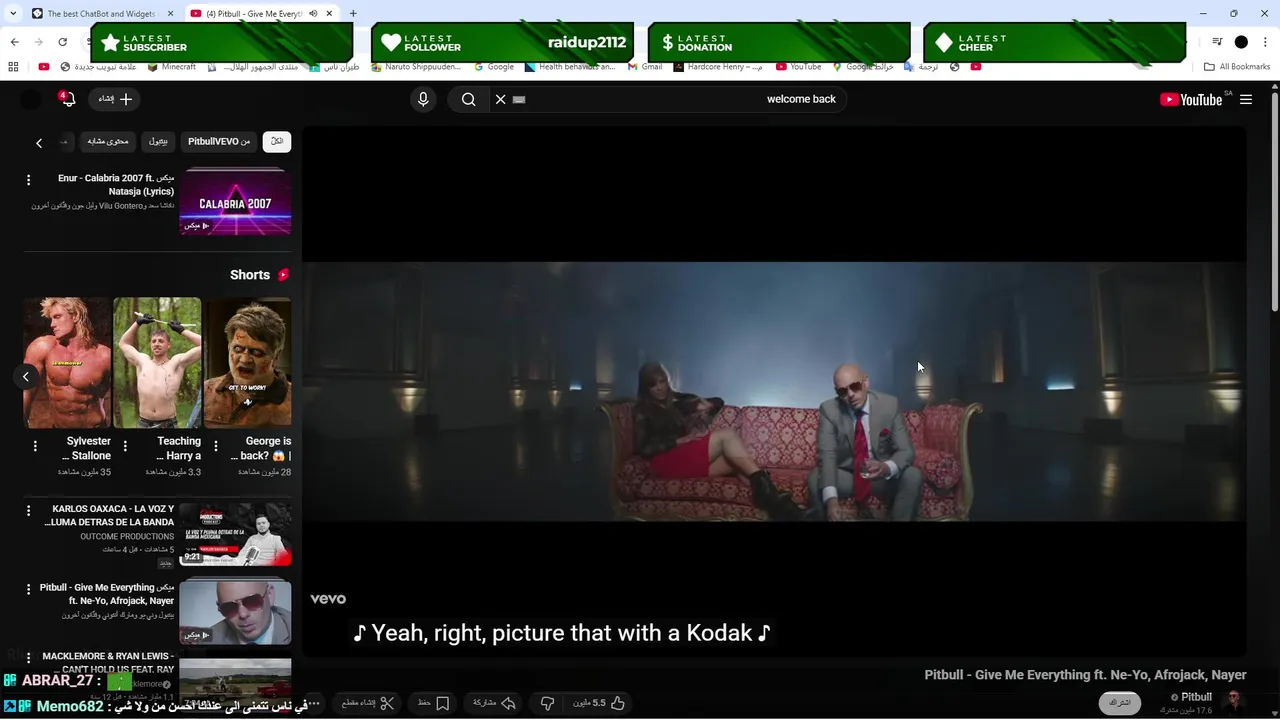
Task: Open Chrome three-dot menu
Action: [x=1264, y=42]
